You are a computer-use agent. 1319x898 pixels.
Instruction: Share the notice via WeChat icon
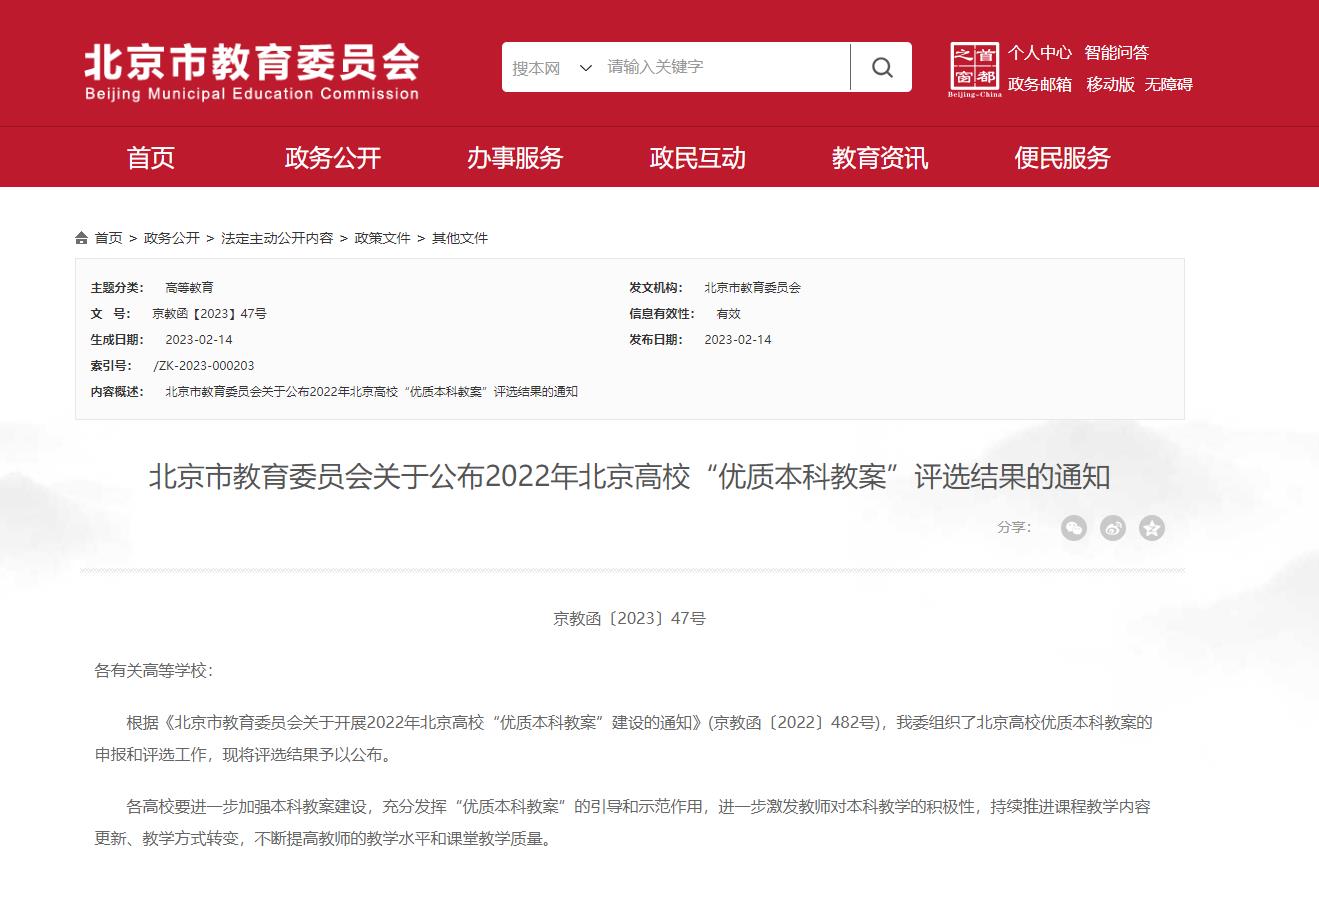(1073, 528)
